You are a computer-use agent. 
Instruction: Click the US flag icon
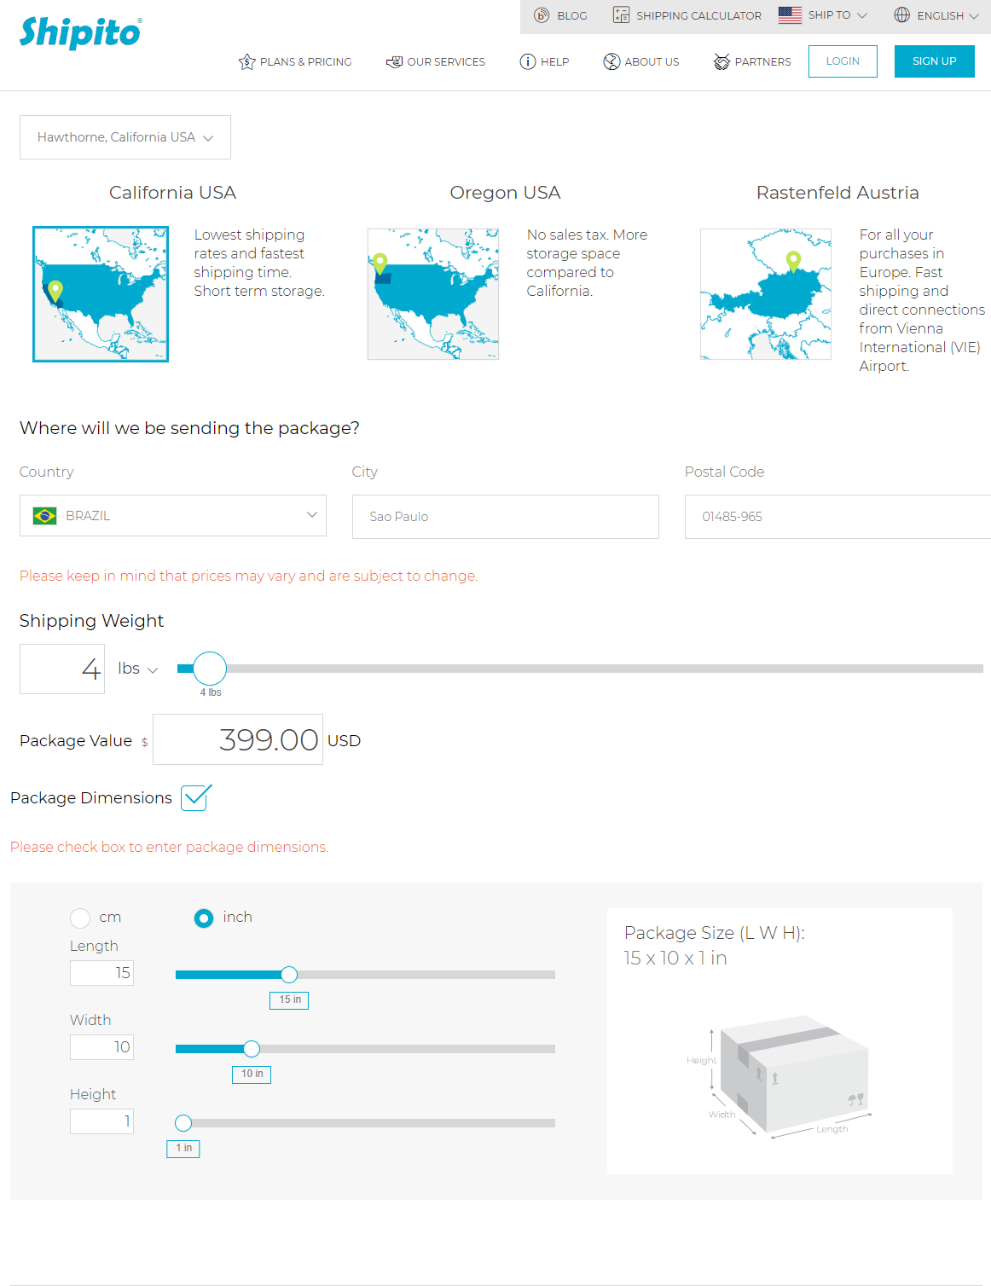[x=790, y=15]
